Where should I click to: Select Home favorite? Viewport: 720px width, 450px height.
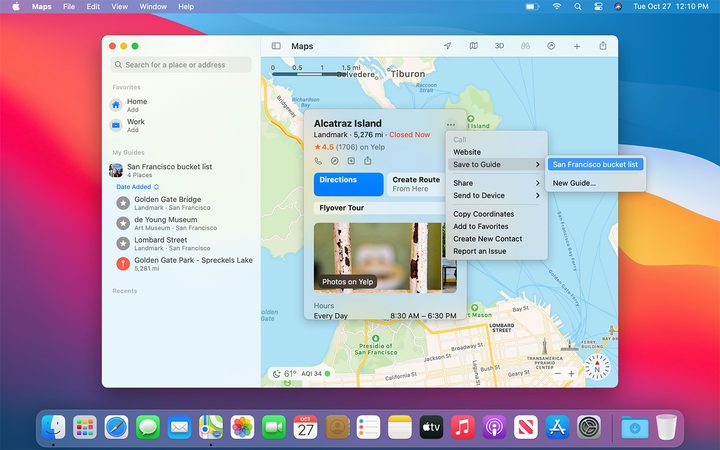point(180,105)
